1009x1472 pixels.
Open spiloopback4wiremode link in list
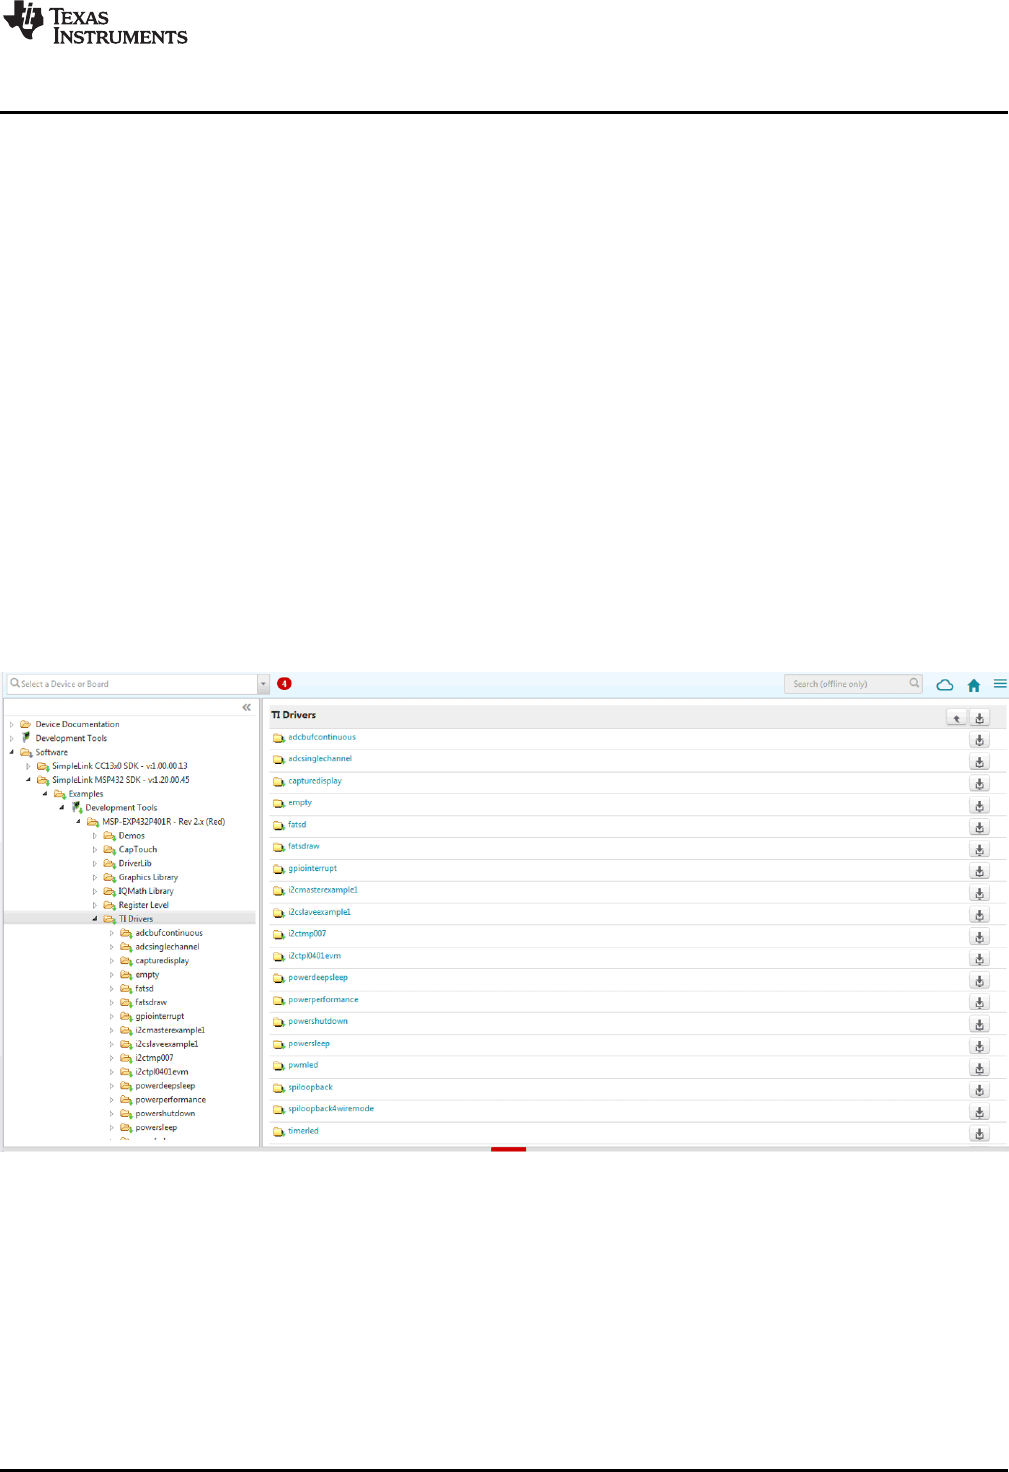(x=331, y=1109)
